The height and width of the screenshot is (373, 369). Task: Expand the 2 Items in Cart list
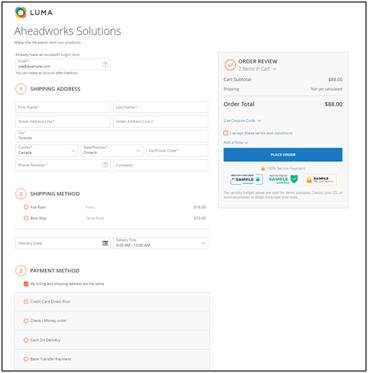[257, 69]
